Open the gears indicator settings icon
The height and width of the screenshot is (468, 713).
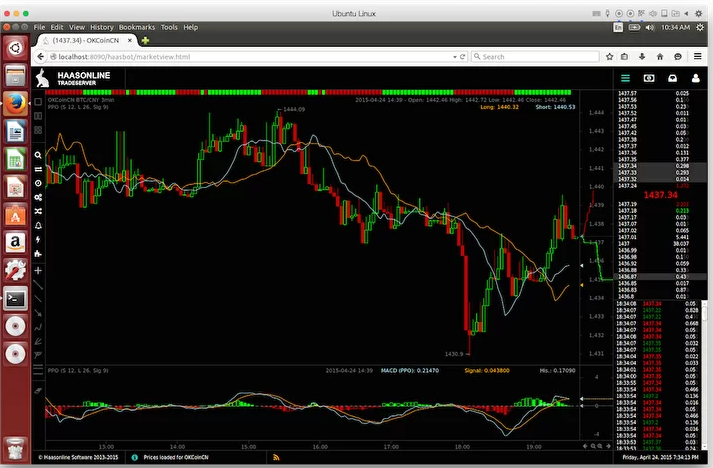38,197
